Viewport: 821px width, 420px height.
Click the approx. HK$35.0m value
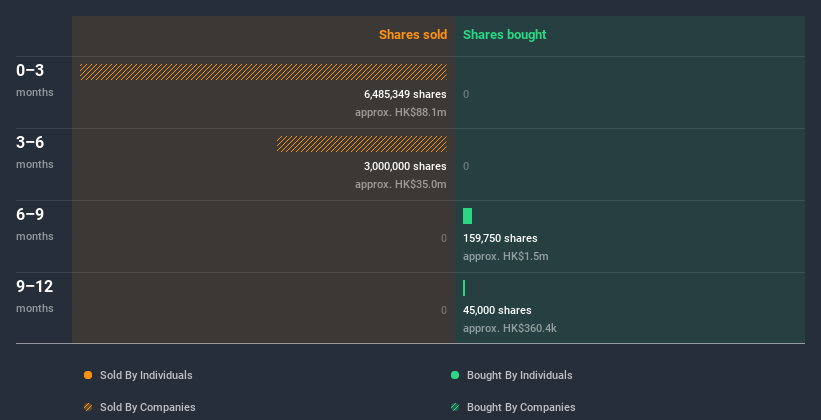tap(401, 184)
